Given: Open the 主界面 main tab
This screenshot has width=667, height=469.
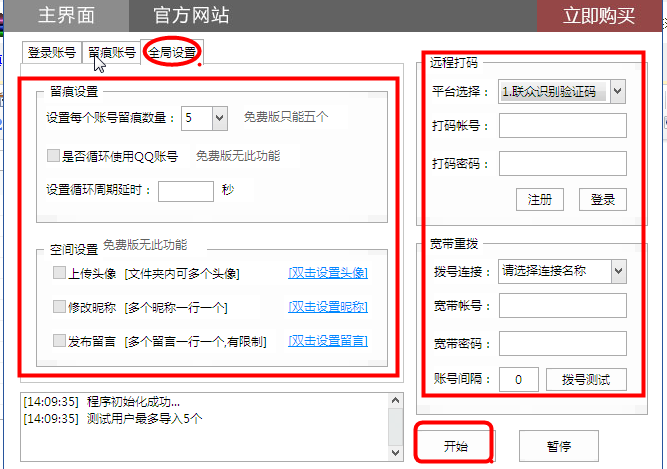Looking at the screenshot, I should [66, 16].
